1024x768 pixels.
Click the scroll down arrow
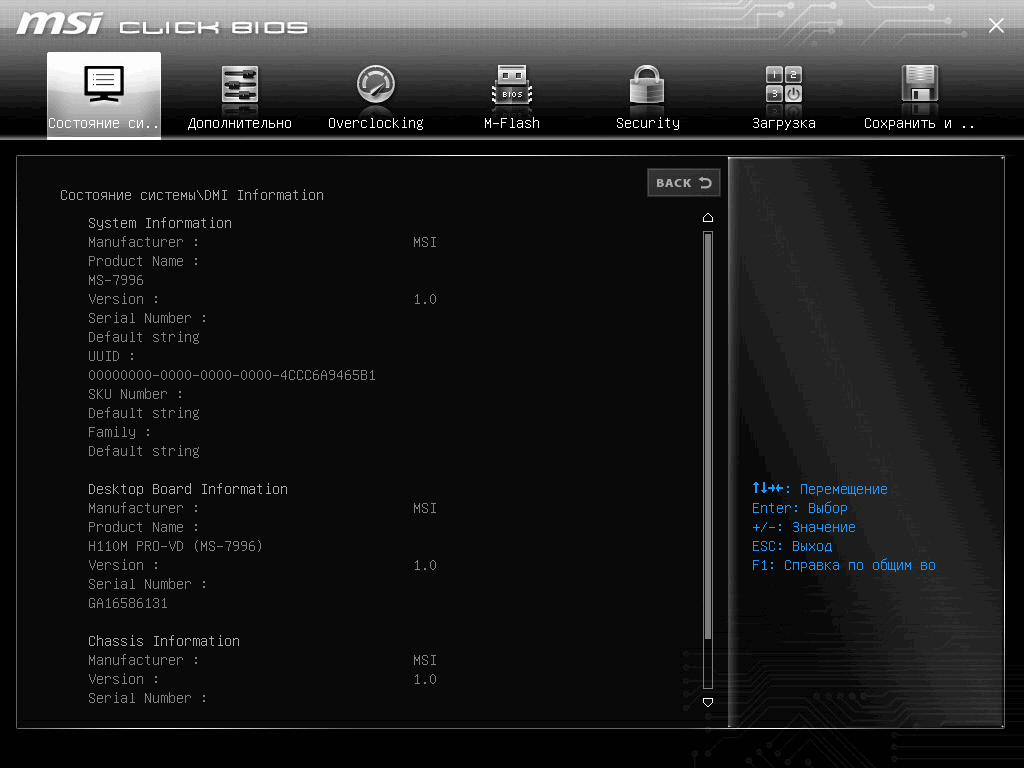click(708, 702)
